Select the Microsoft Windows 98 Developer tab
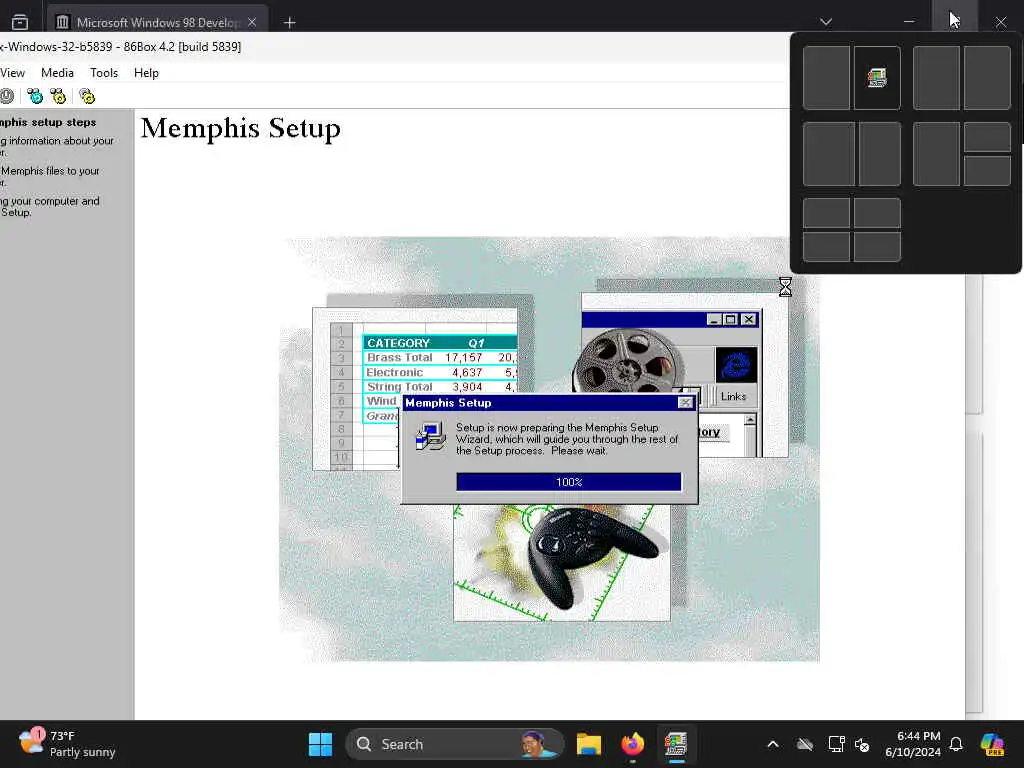Image resolution: width=1024 pixels, height=768 pixels. tap(157, 22)
